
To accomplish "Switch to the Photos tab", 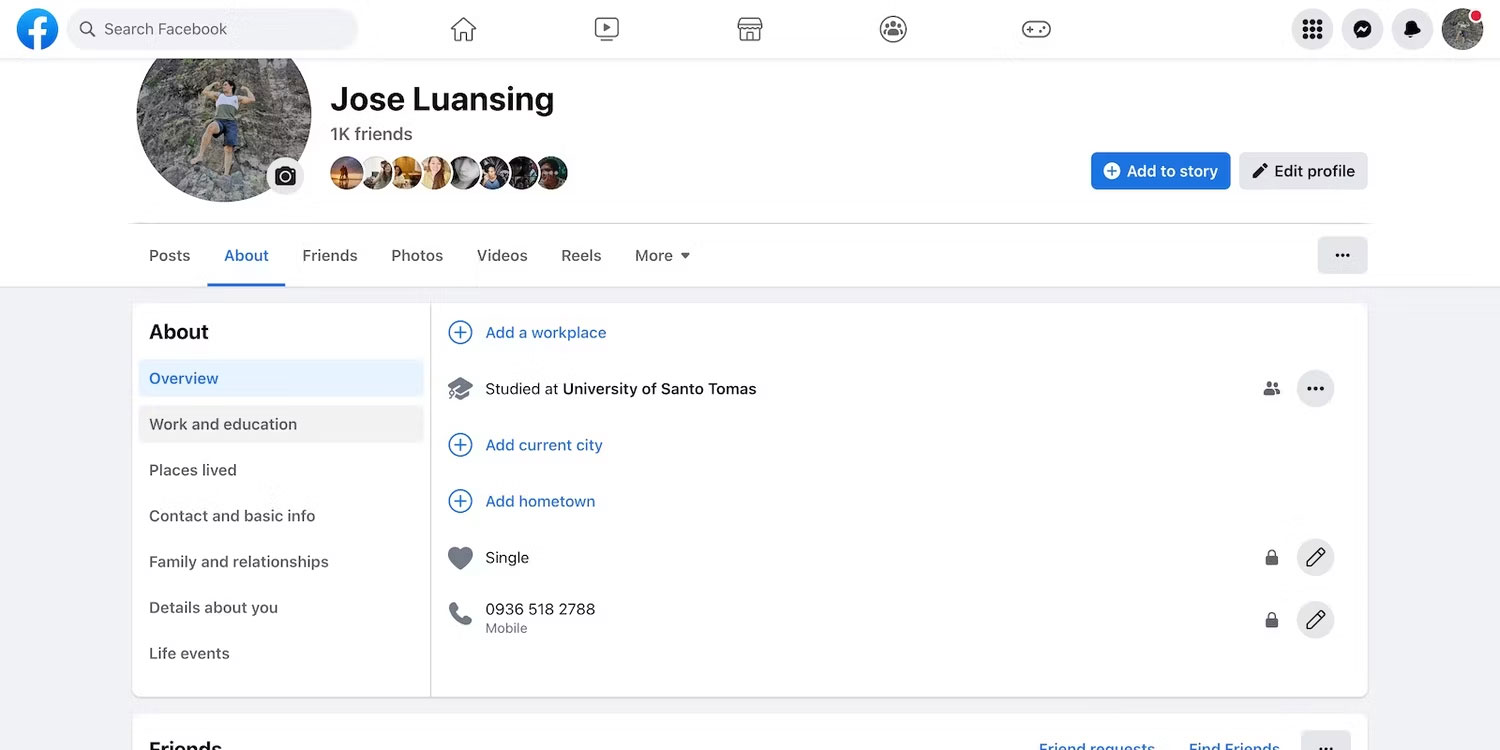I will click(x=417, y=256).
